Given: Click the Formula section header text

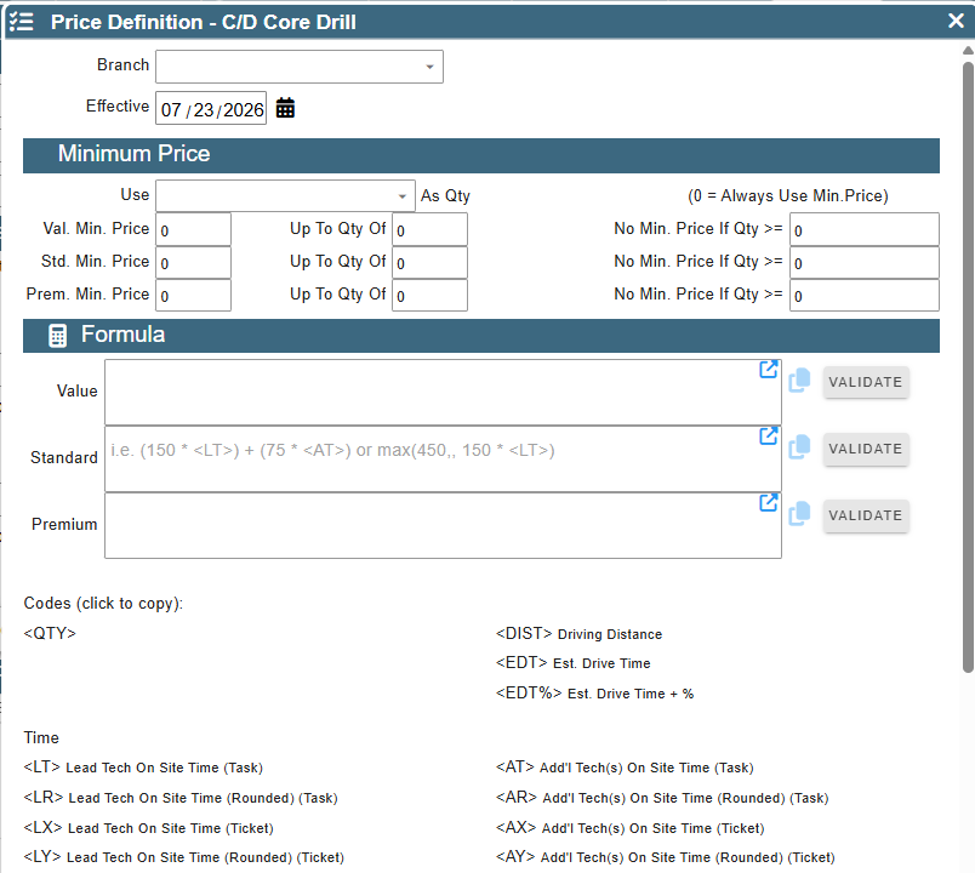Looking at the screenshot, I should coord(123,335).
